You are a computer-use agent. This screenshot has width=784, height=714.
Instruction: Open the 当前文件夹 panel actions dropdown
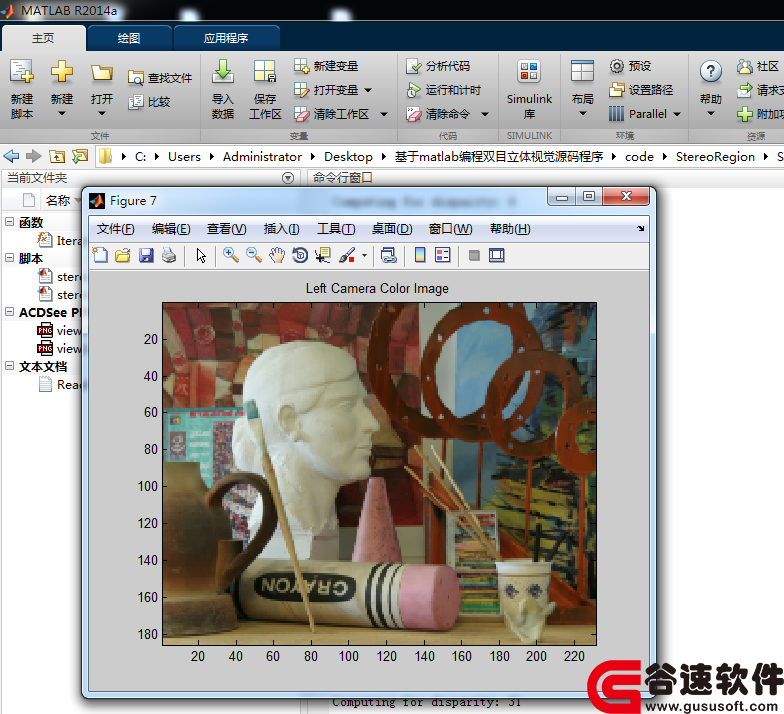click(288, 178)
